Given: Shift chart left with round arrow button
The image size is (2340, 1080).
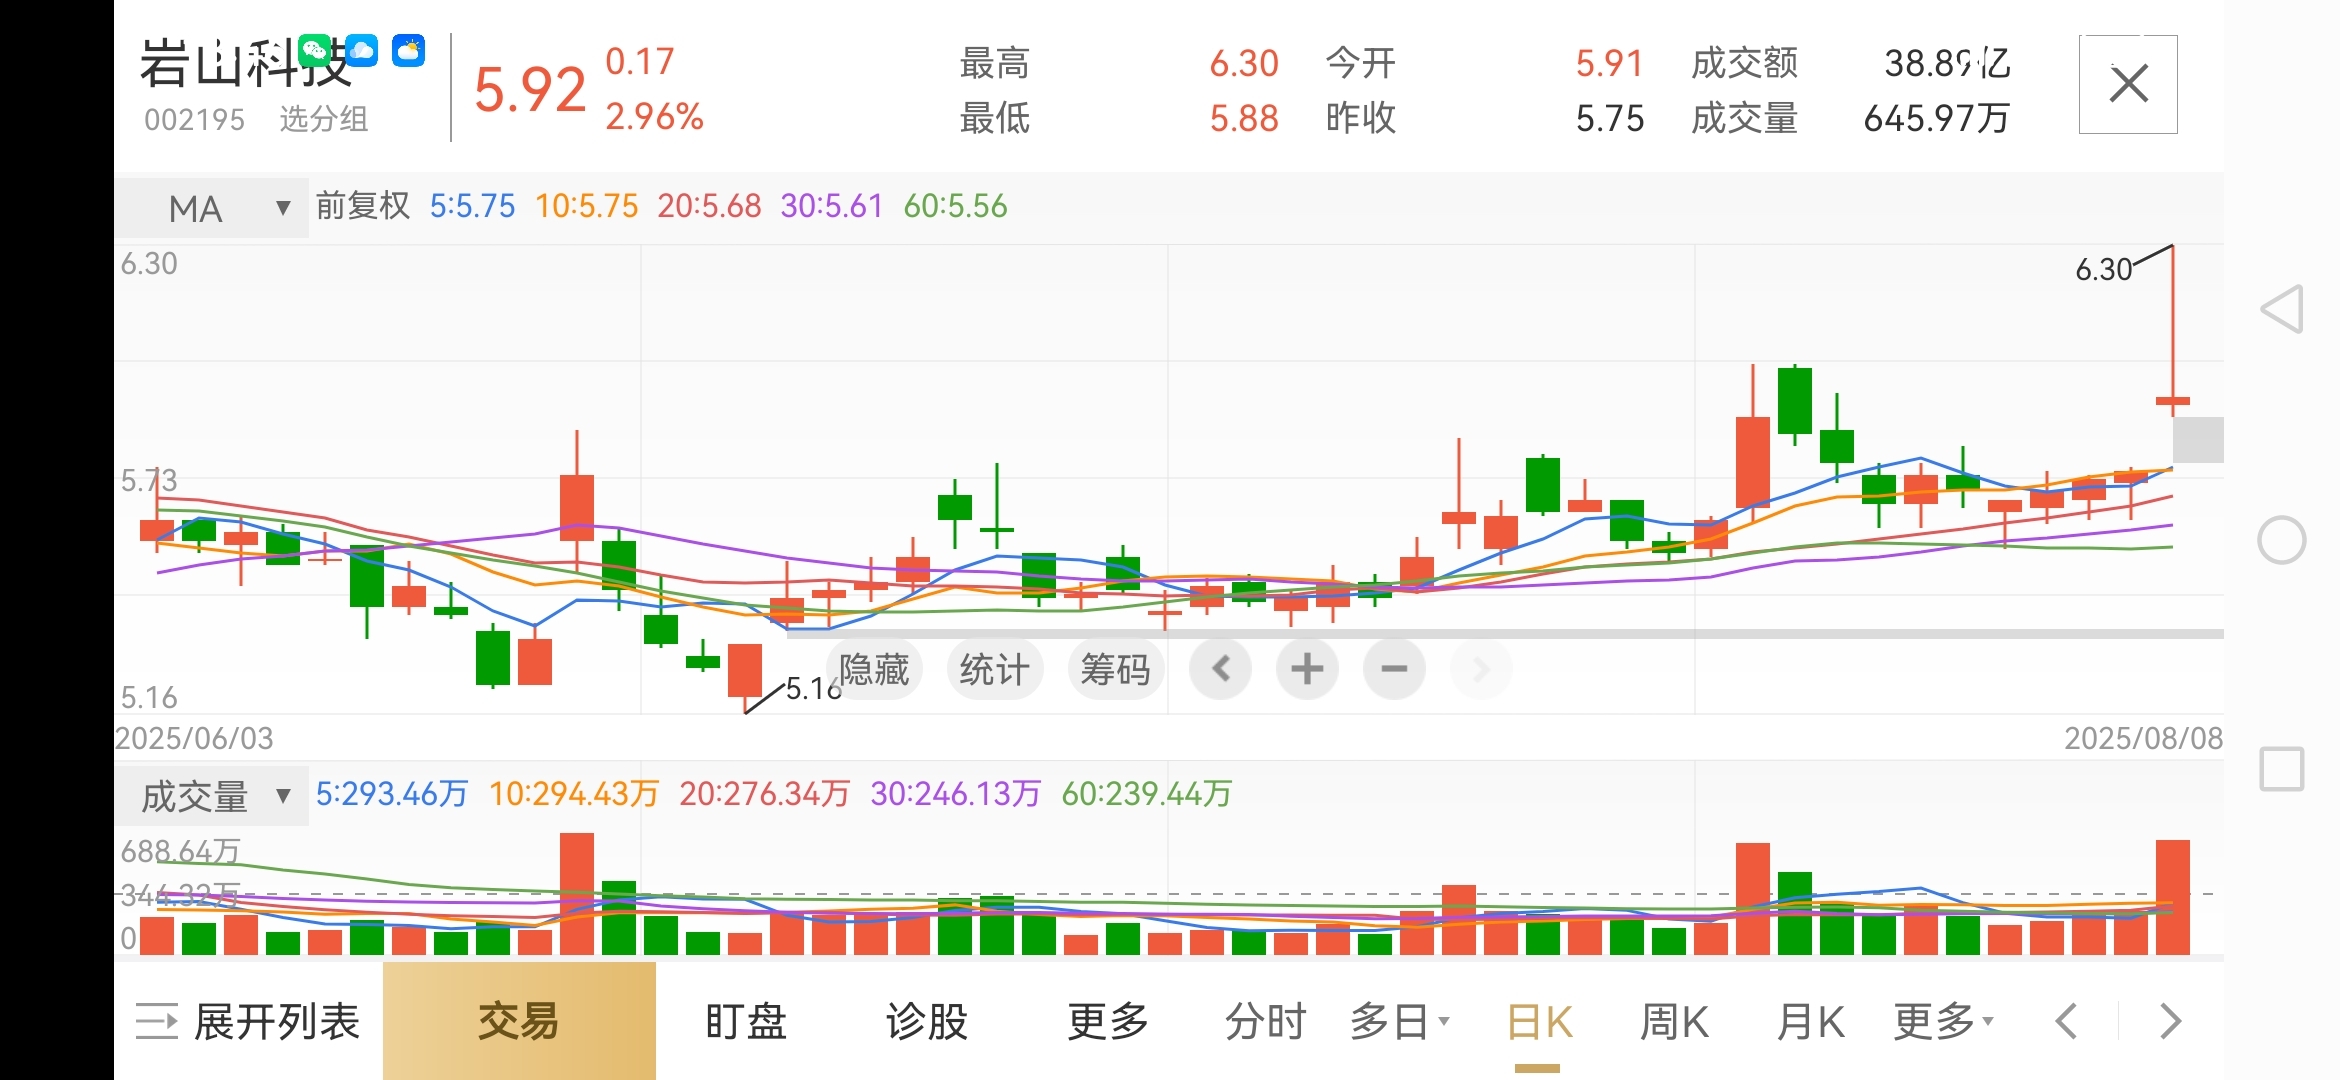Looking at the screenshot, I should pyautogui.click(x=1220, y=669).
